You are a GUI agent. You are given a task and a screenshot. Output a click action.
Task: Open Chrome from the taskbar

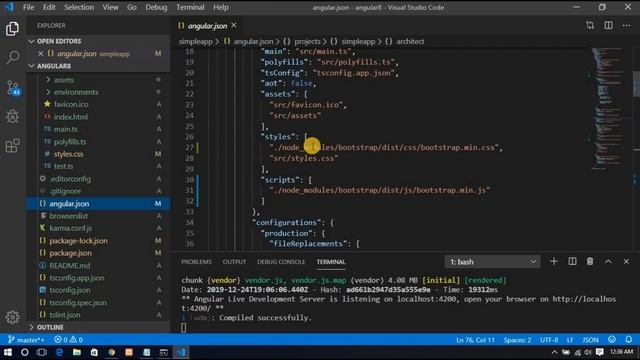pos(111,352)
